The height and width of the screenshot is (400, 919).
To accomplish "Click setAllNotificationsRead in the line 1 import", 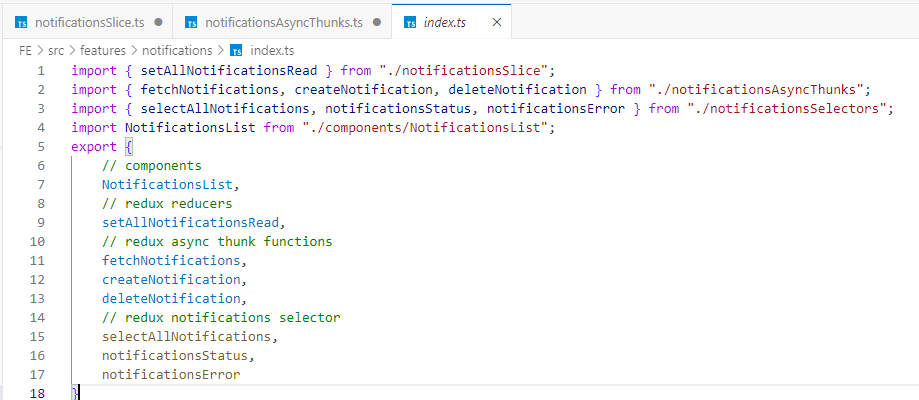I will point(229,71).
